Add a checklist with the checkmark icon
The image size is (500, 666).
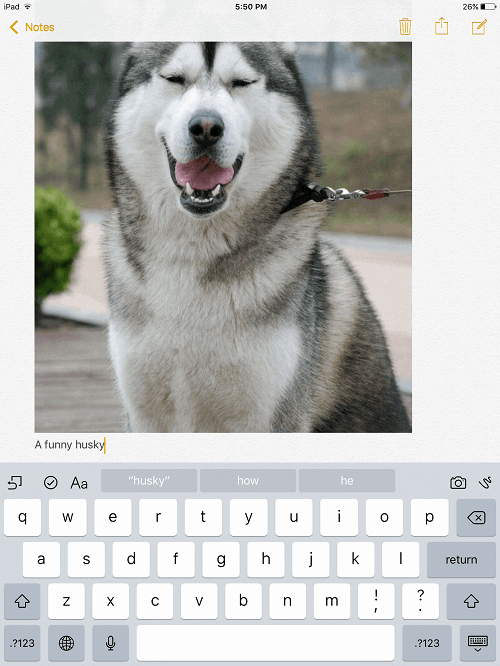[x=51, y=483]
